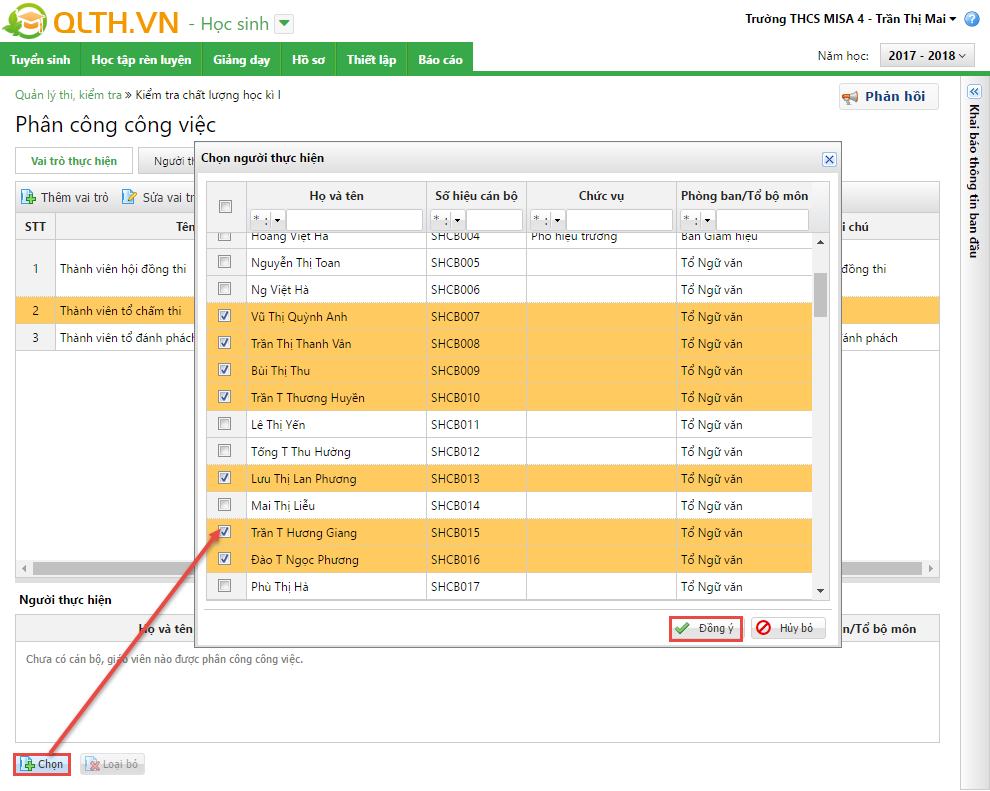Uncheck the Vũ Thị Quỳnh Anh checkbox
The image size is (990, 791).
click(225, 316)
